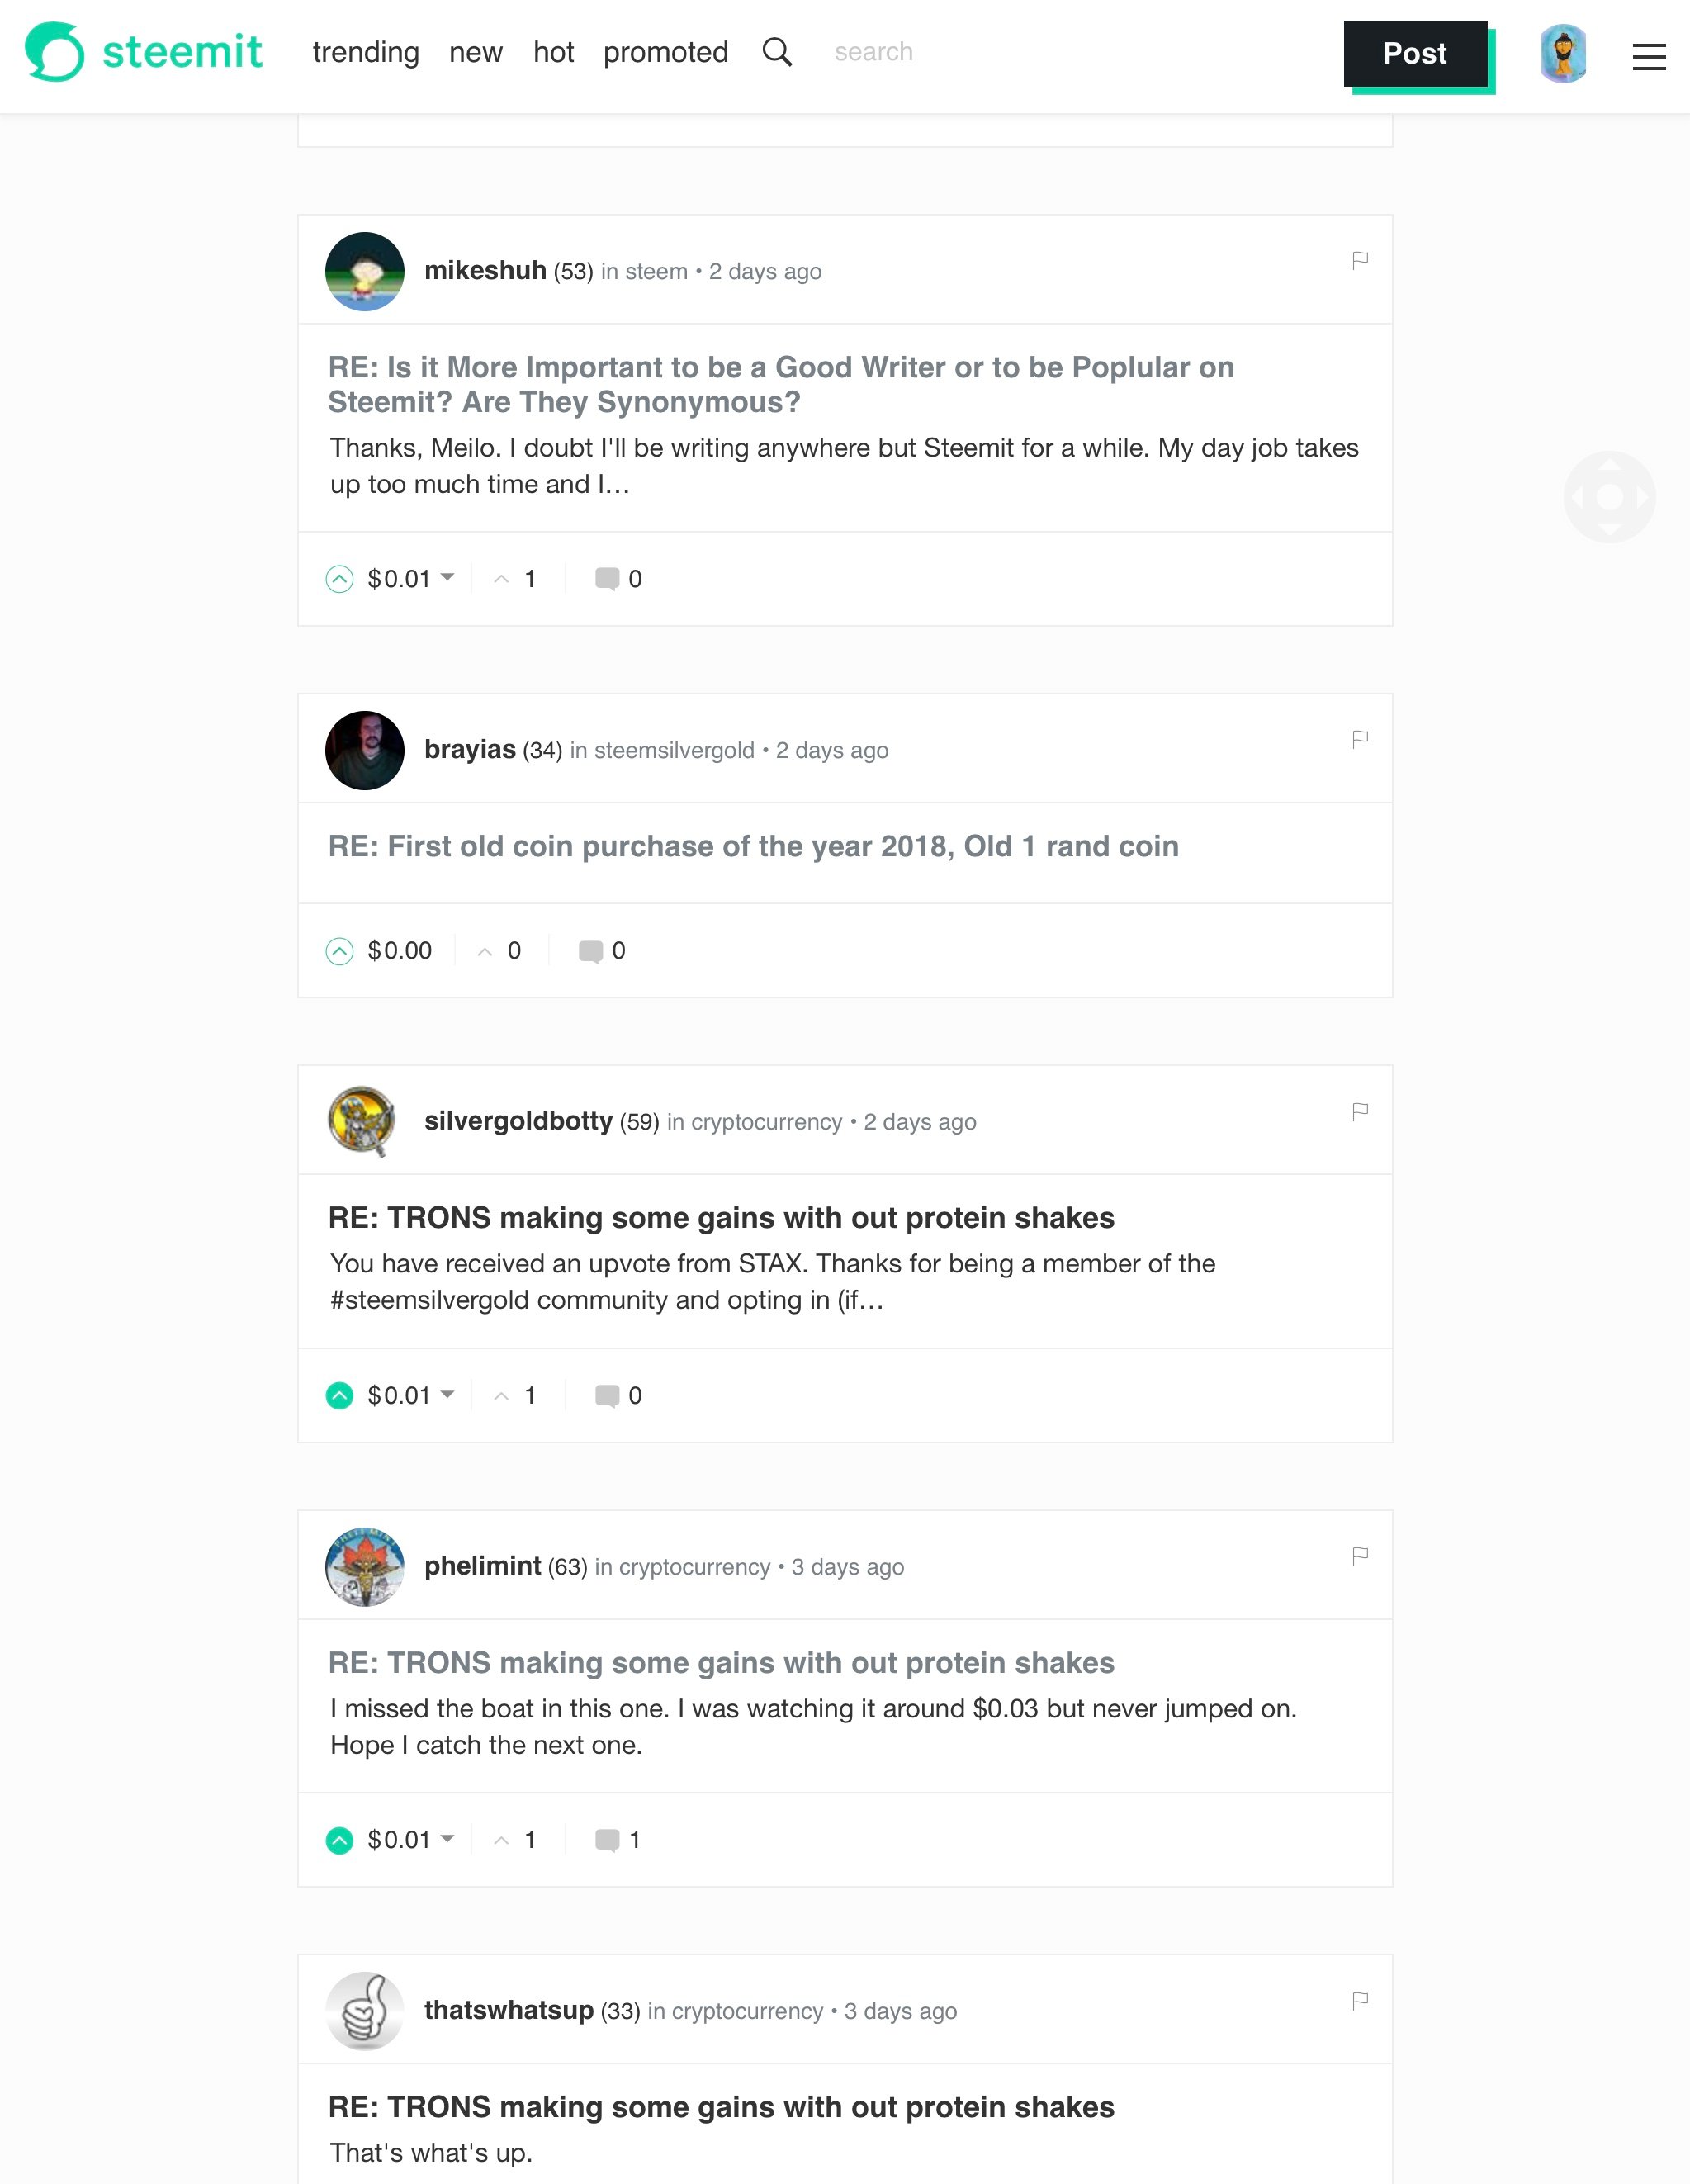Viewport: 1690px width, 2184px height.
Task: Click the search magnifying glass icon
Action: [x=777, y=52]
